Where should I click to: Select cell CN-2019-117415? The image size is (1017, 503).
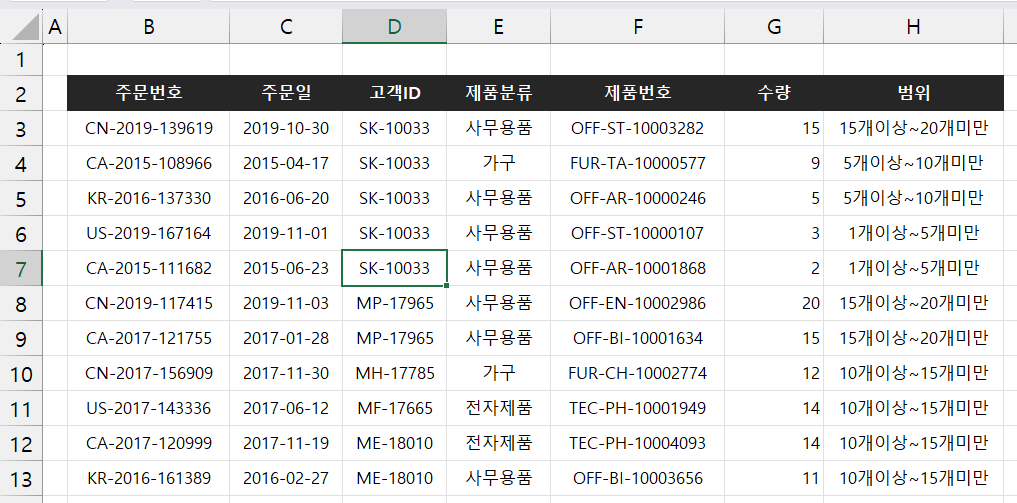pos(149,303)
